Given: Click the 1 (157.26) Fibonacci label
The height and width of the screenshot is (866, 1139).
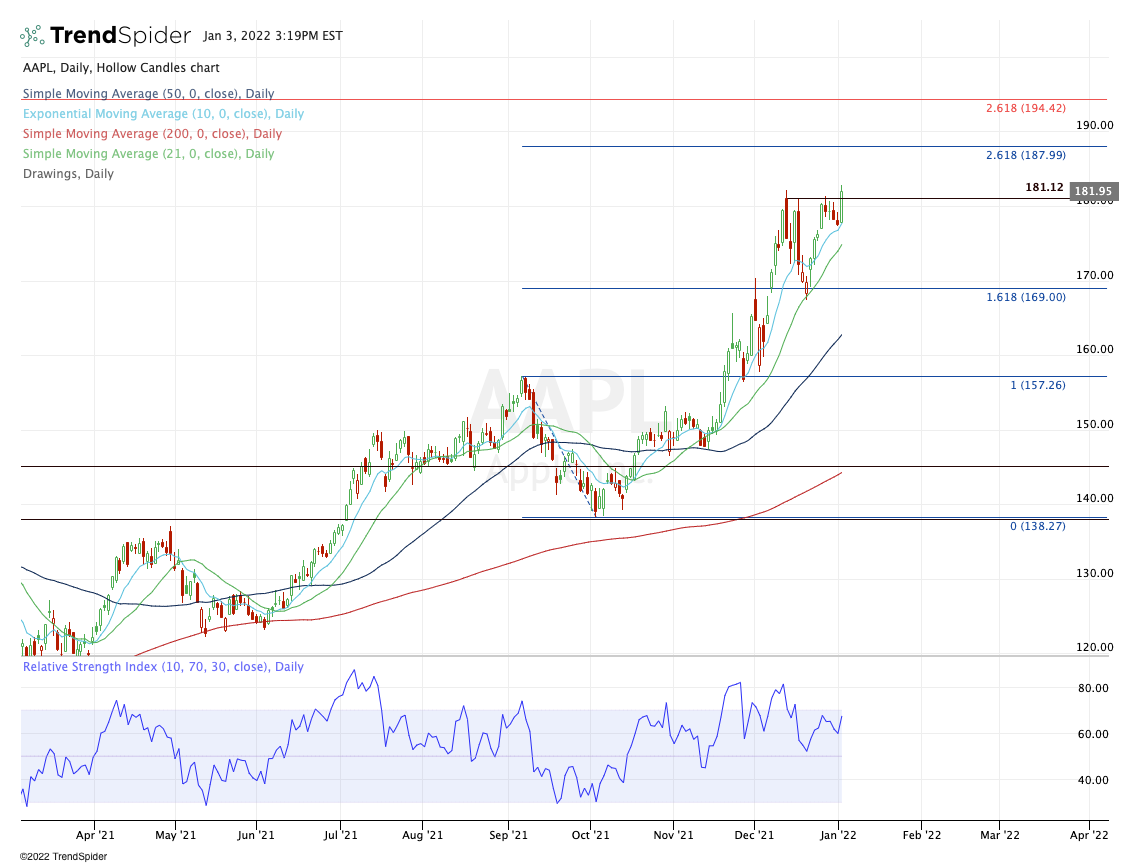Looking at the screenshot, I should coord(1038,385).
